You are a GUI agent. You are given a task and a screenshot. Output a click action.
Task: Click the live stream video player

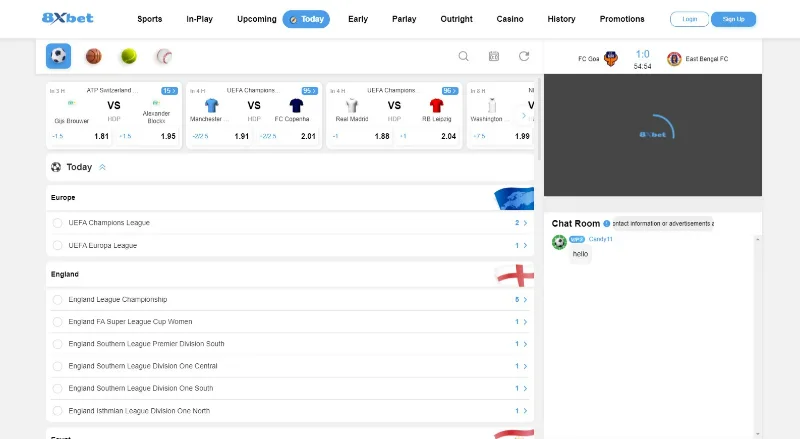(x=653, y=135)
